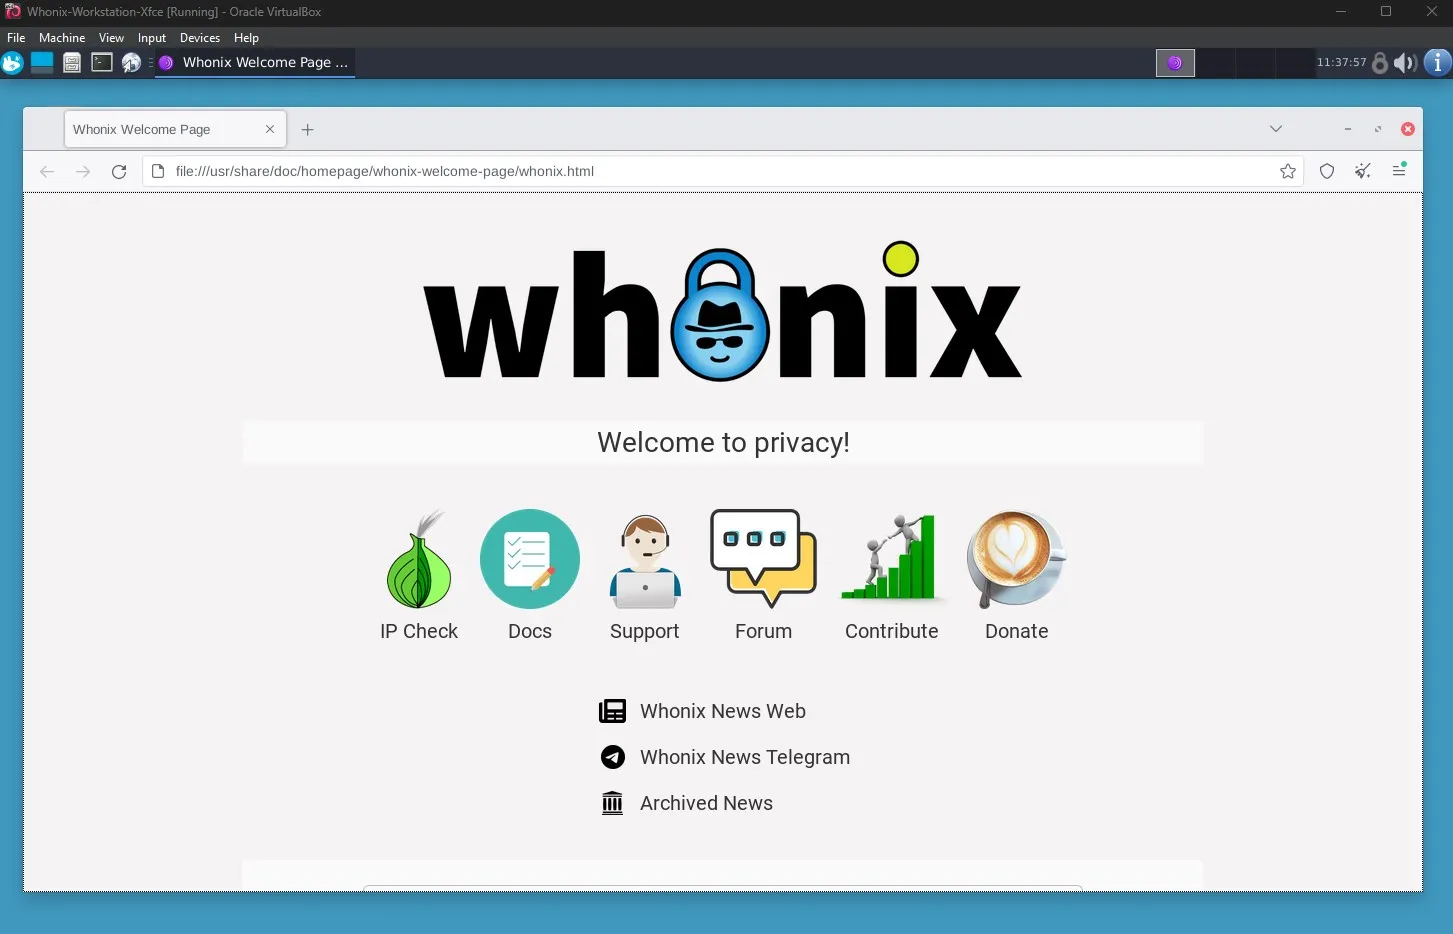Click the Support headset icon
The width and height of the screenshot is (1453, 934).
click(x=644, y=560)
